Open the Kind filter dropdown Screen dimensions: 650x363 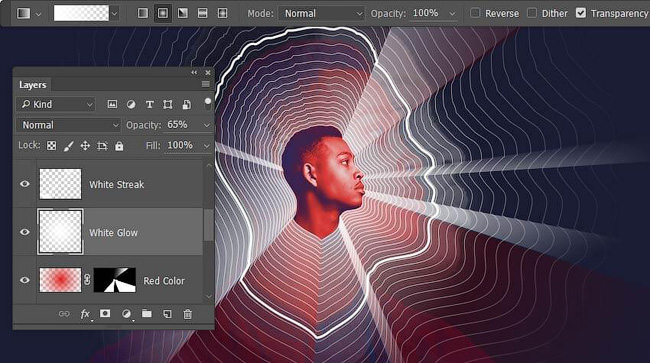[56, 104]
